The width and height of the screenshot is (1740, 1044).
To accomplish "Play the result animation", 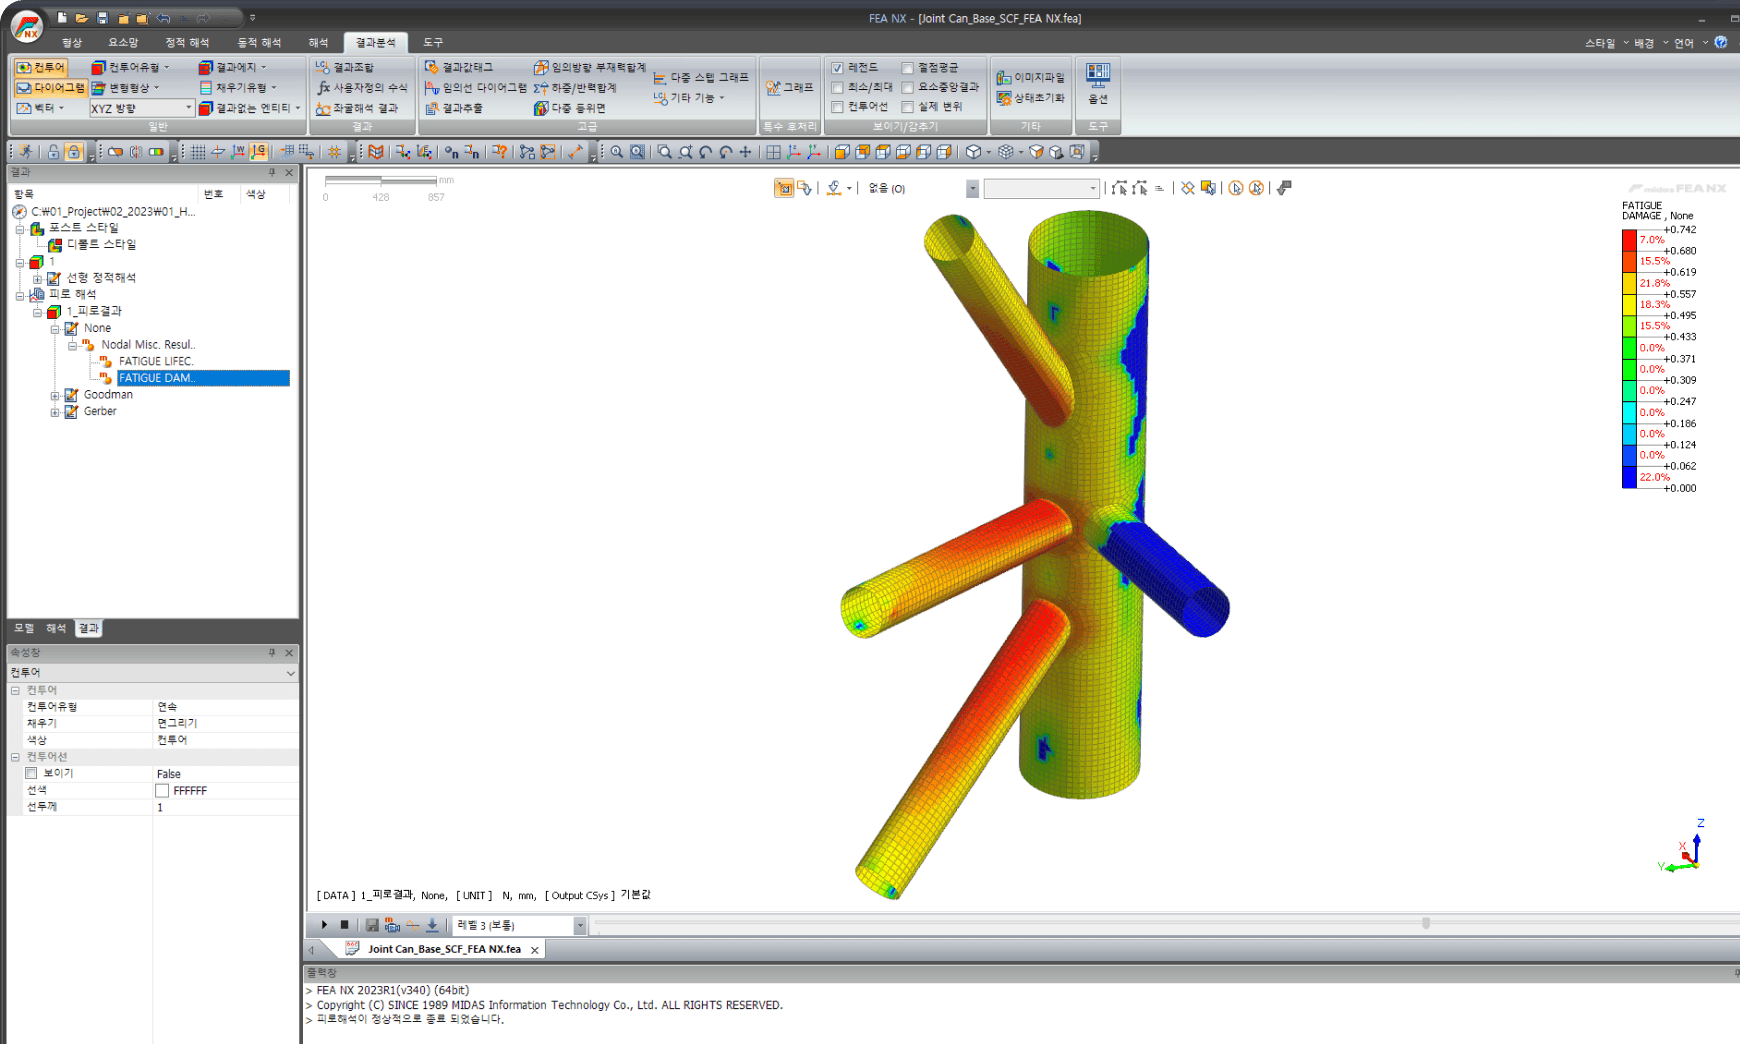I will coord(324,925).
